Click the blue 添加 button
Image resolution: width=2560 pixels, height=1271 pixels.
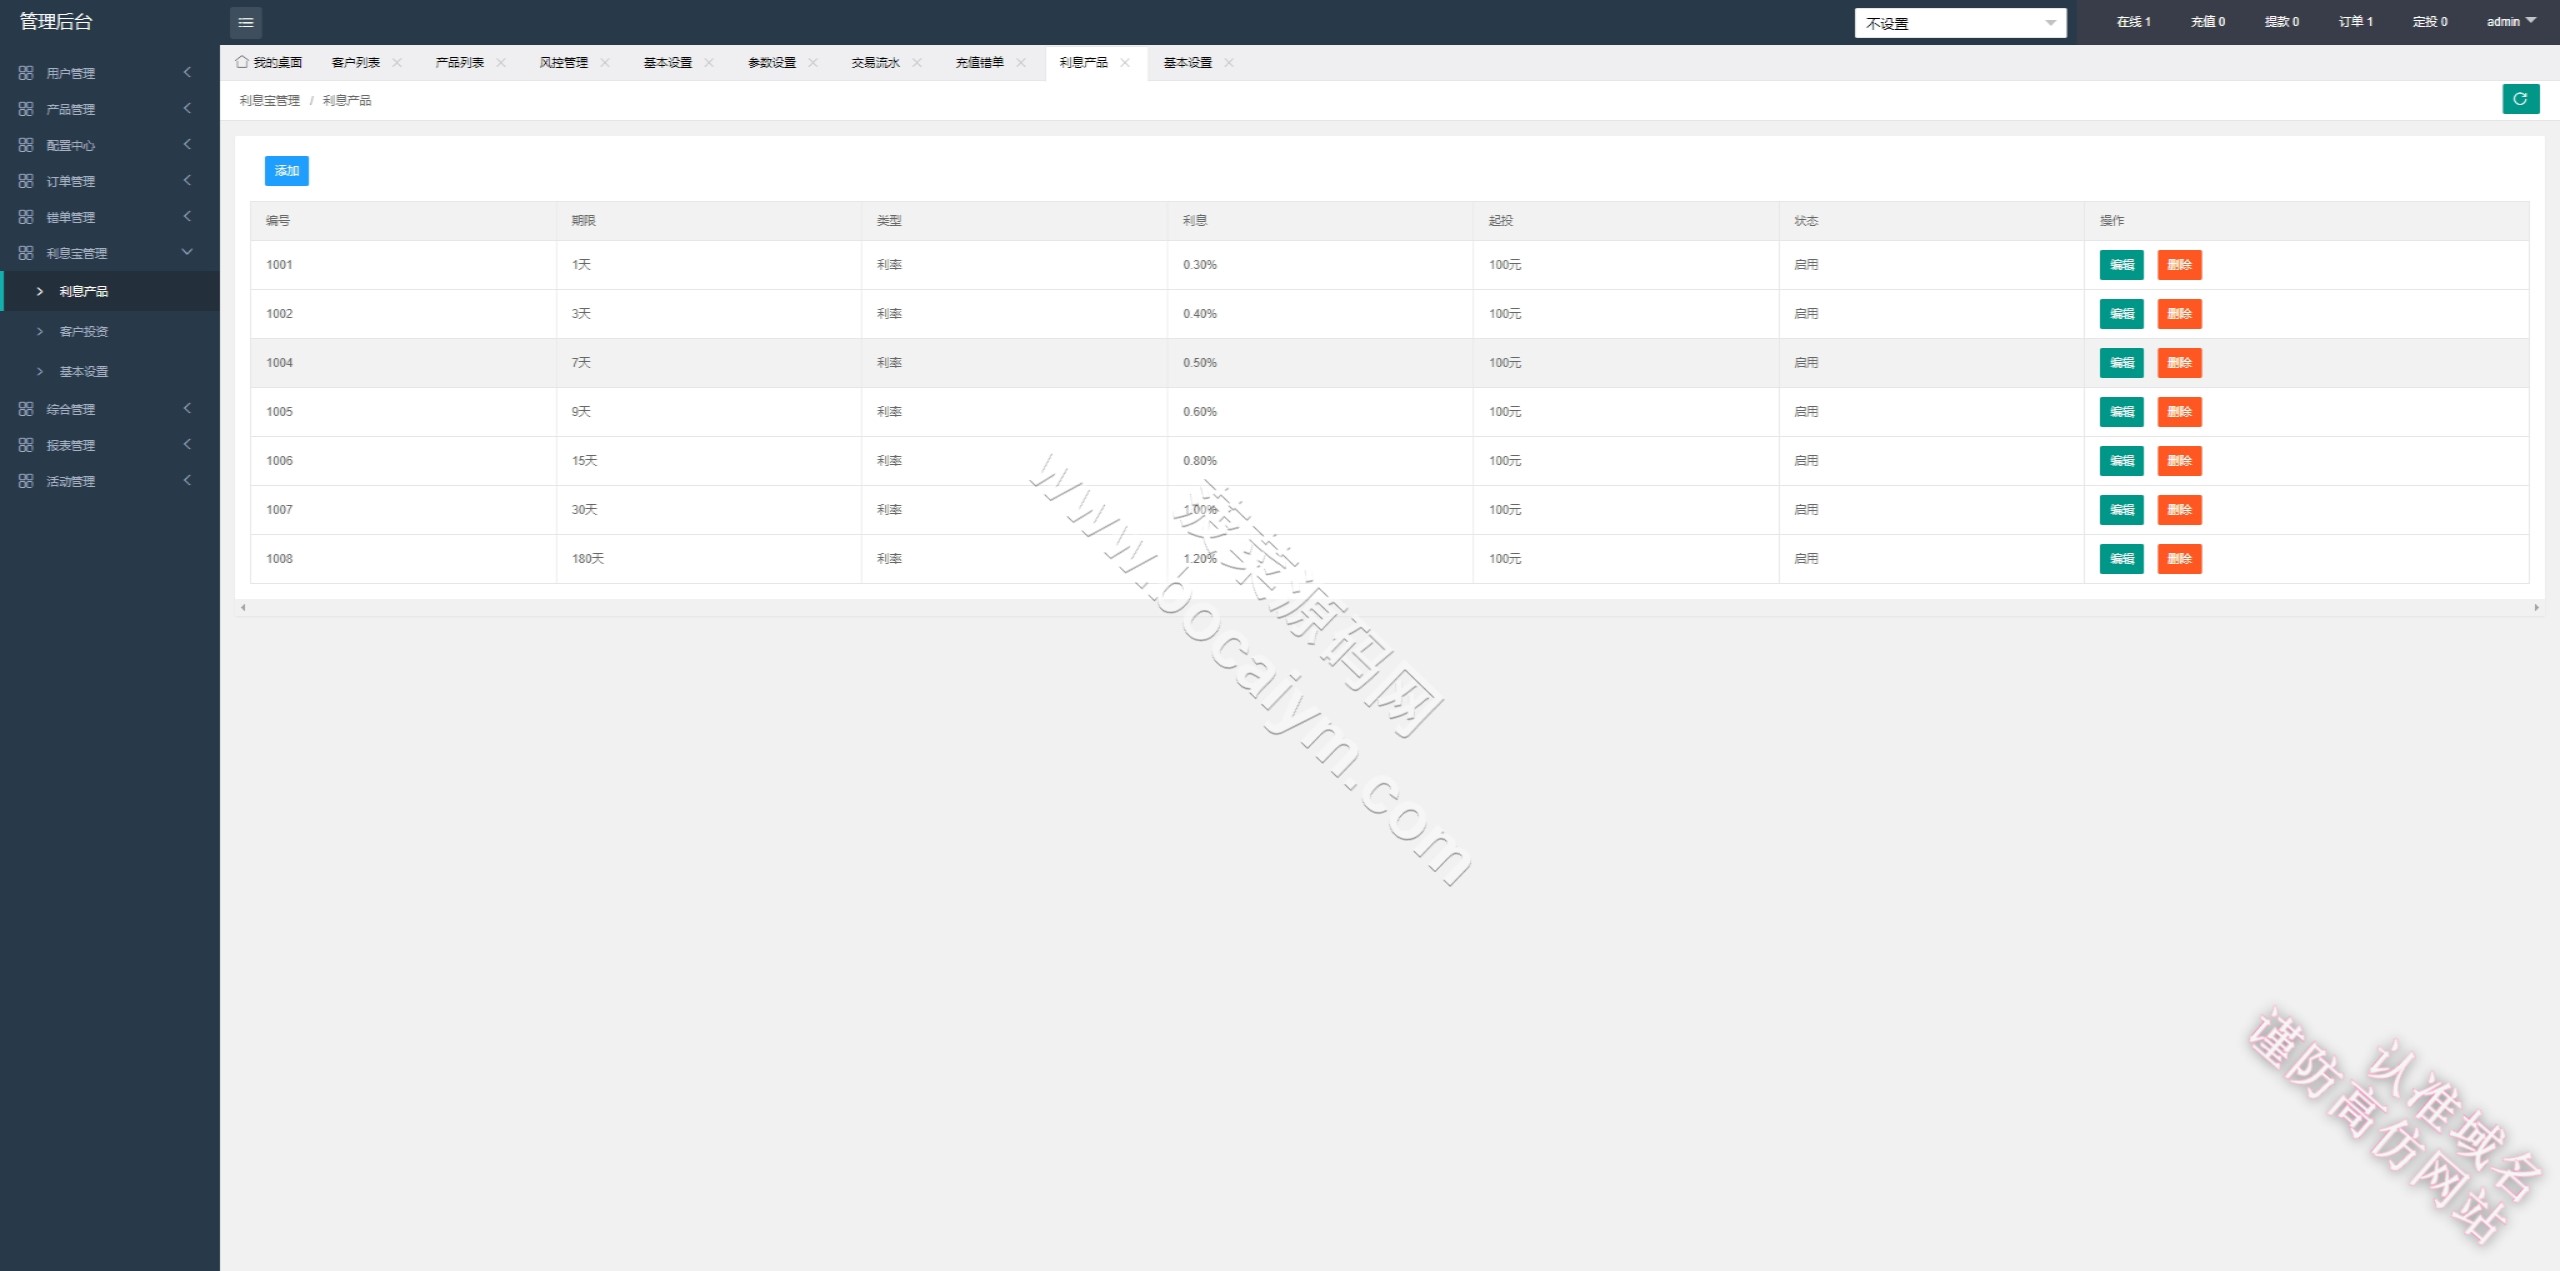[x=287, y=171]
